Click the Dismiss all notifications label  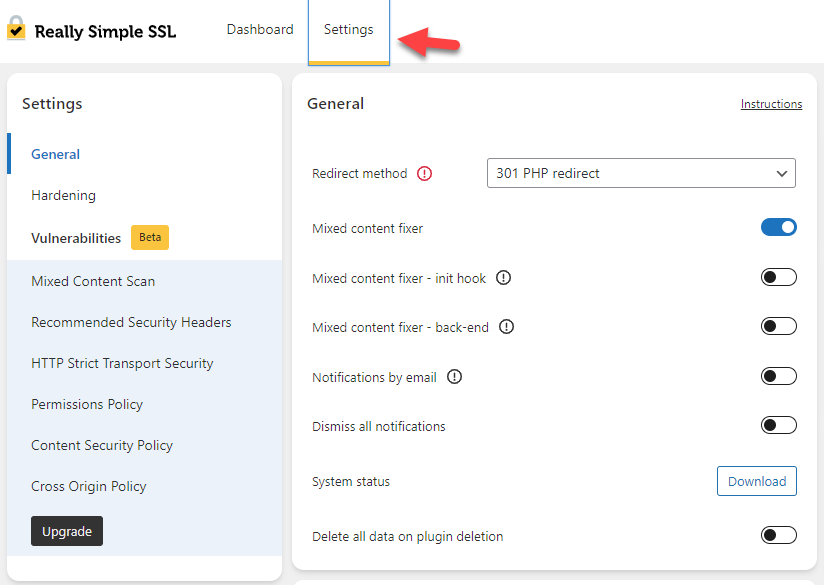378,426
